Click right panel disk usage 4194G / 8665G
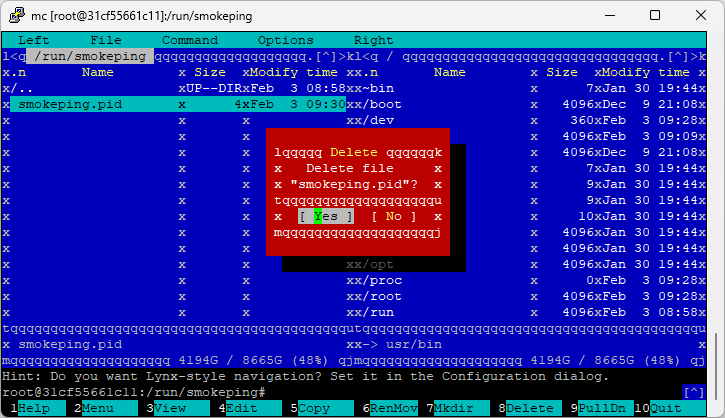Viewport: 725px width, 418px height. pyautogui.click(x=605, y=361)
